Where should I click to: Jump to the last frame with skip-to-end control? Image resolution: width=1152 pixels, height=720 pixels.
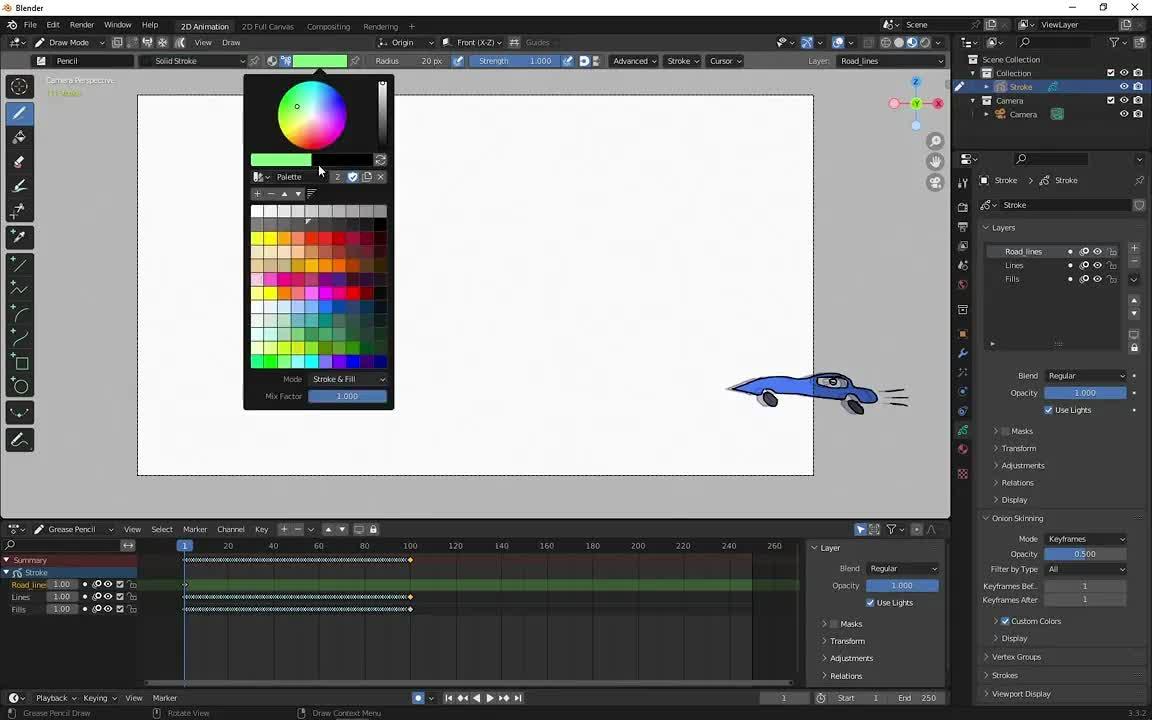(517, 698)
